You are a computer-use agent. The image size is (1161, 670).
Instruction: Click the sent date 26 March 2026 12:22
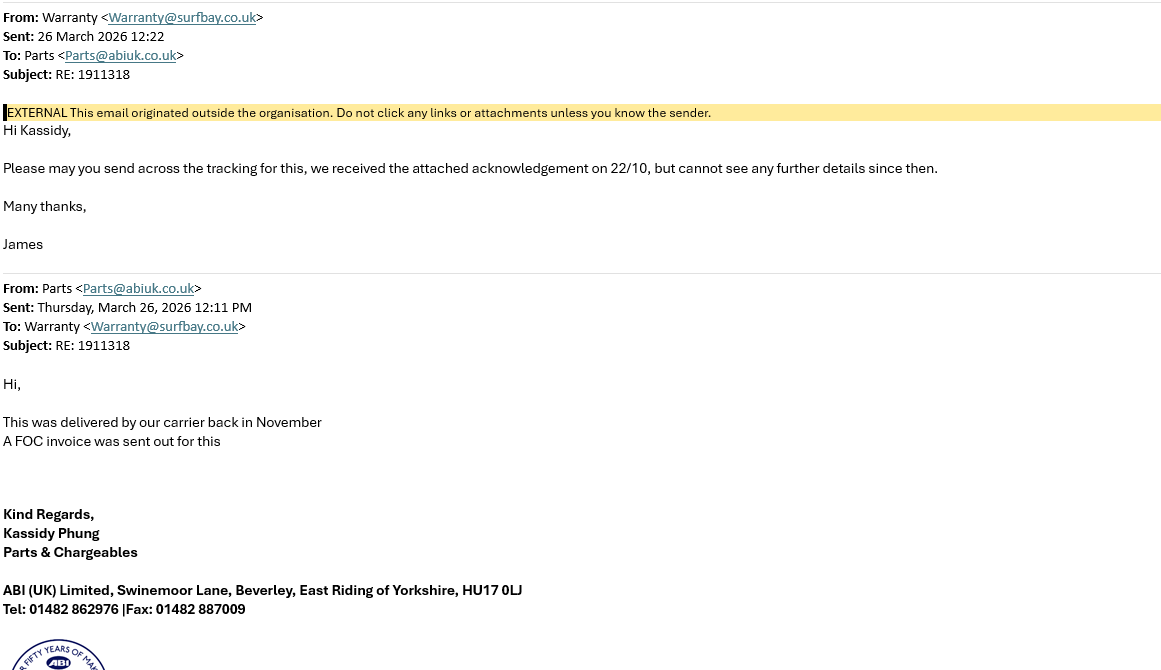(x=100, y=37)
